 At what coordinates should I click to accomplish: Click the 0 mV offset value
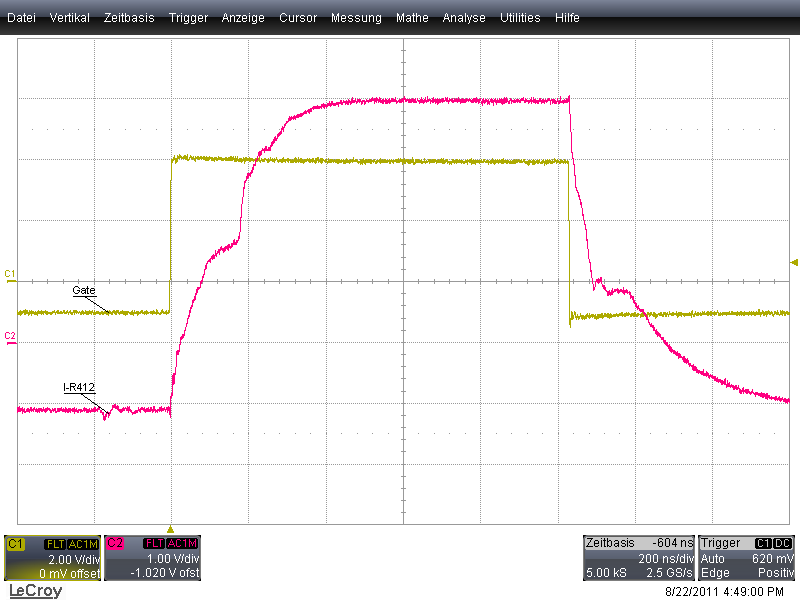[x=69, y=573]
